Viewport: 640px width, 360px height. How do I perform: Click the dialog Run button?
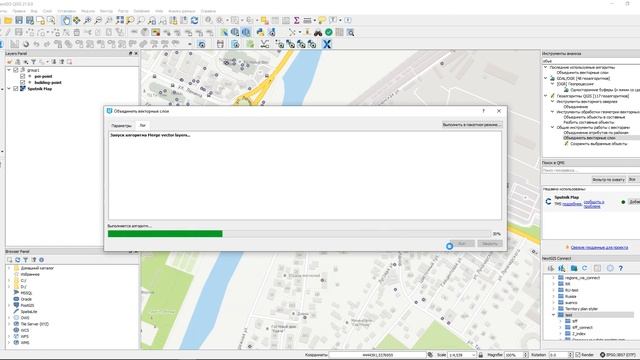[462, 244]
